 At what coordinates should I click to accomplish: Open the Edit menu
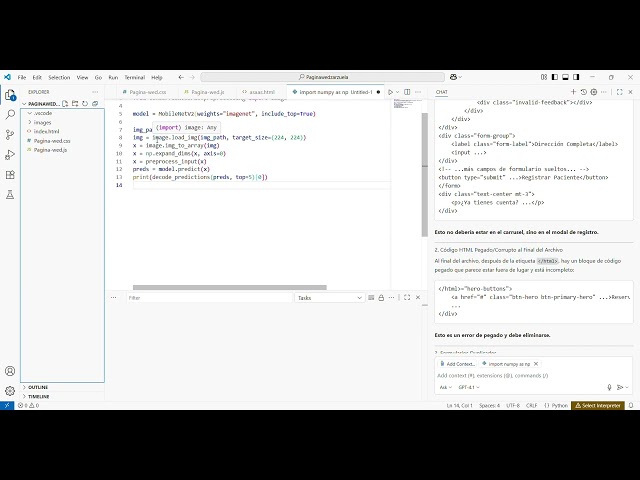[x=37, y=77]
